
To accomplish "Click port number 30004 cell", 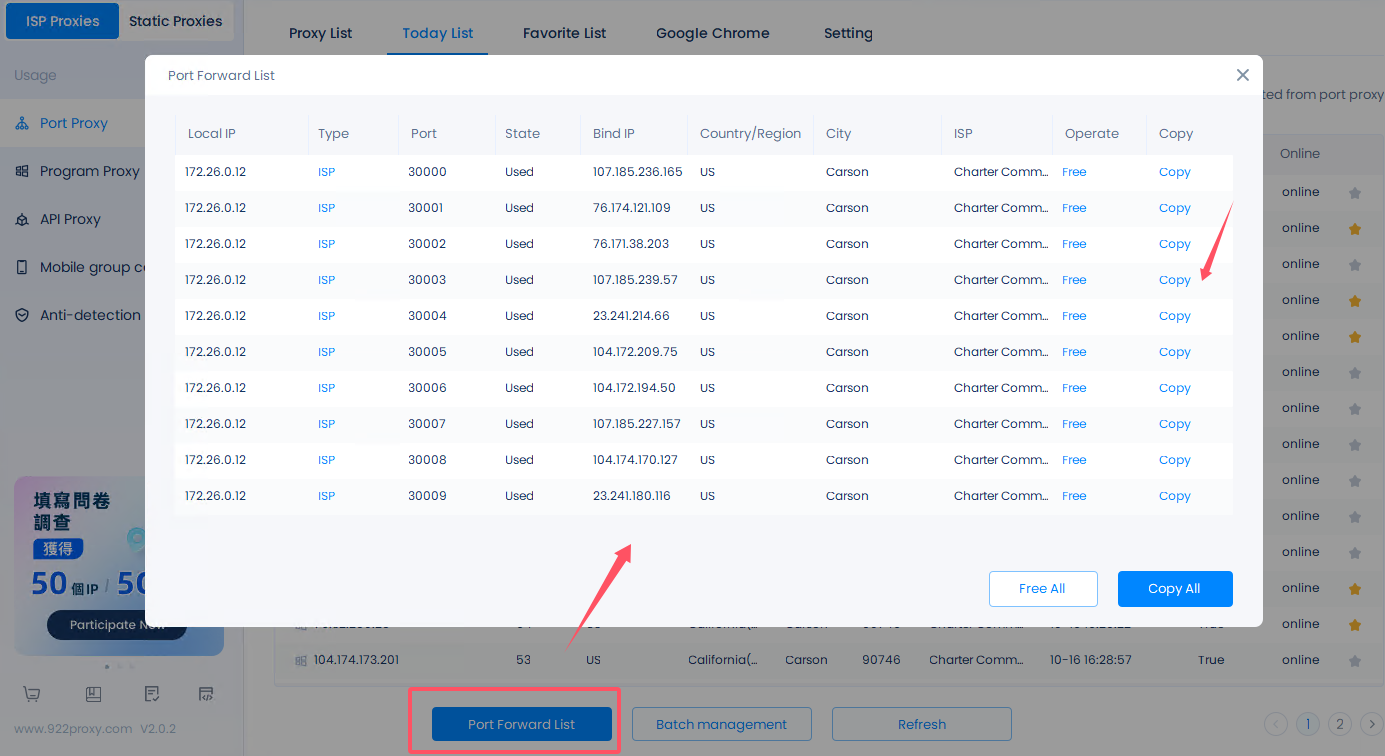I will click(427, 316).
